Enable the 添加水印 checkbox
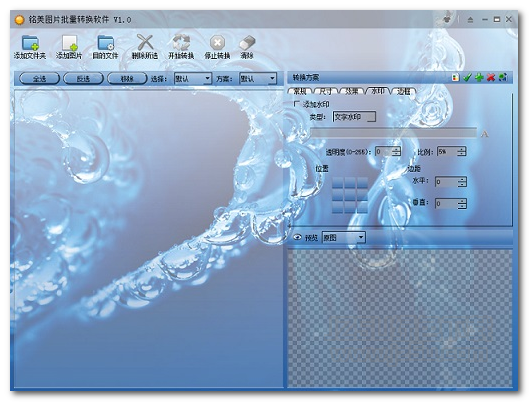The height and width of the screenshot is (402, 529). click(296, 104)
